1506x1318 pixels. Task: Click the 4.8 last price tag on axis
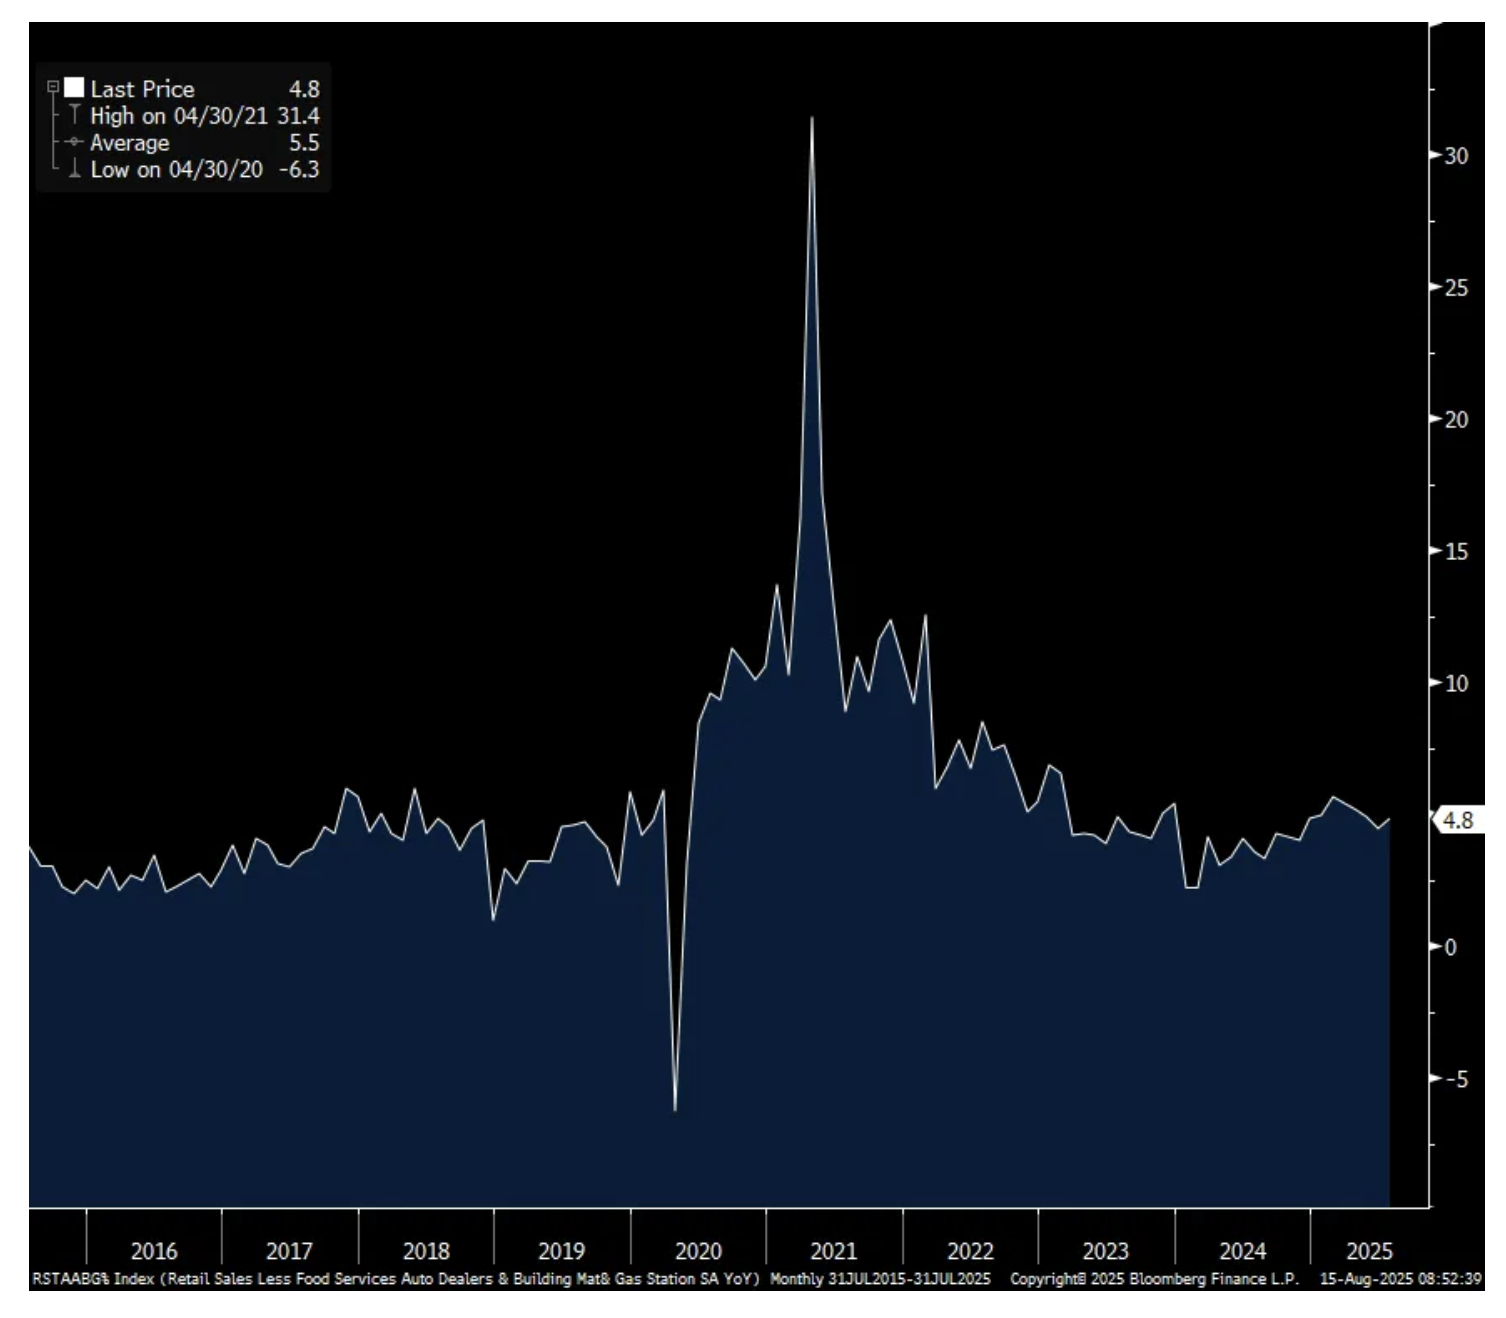tap(1458, 820)
